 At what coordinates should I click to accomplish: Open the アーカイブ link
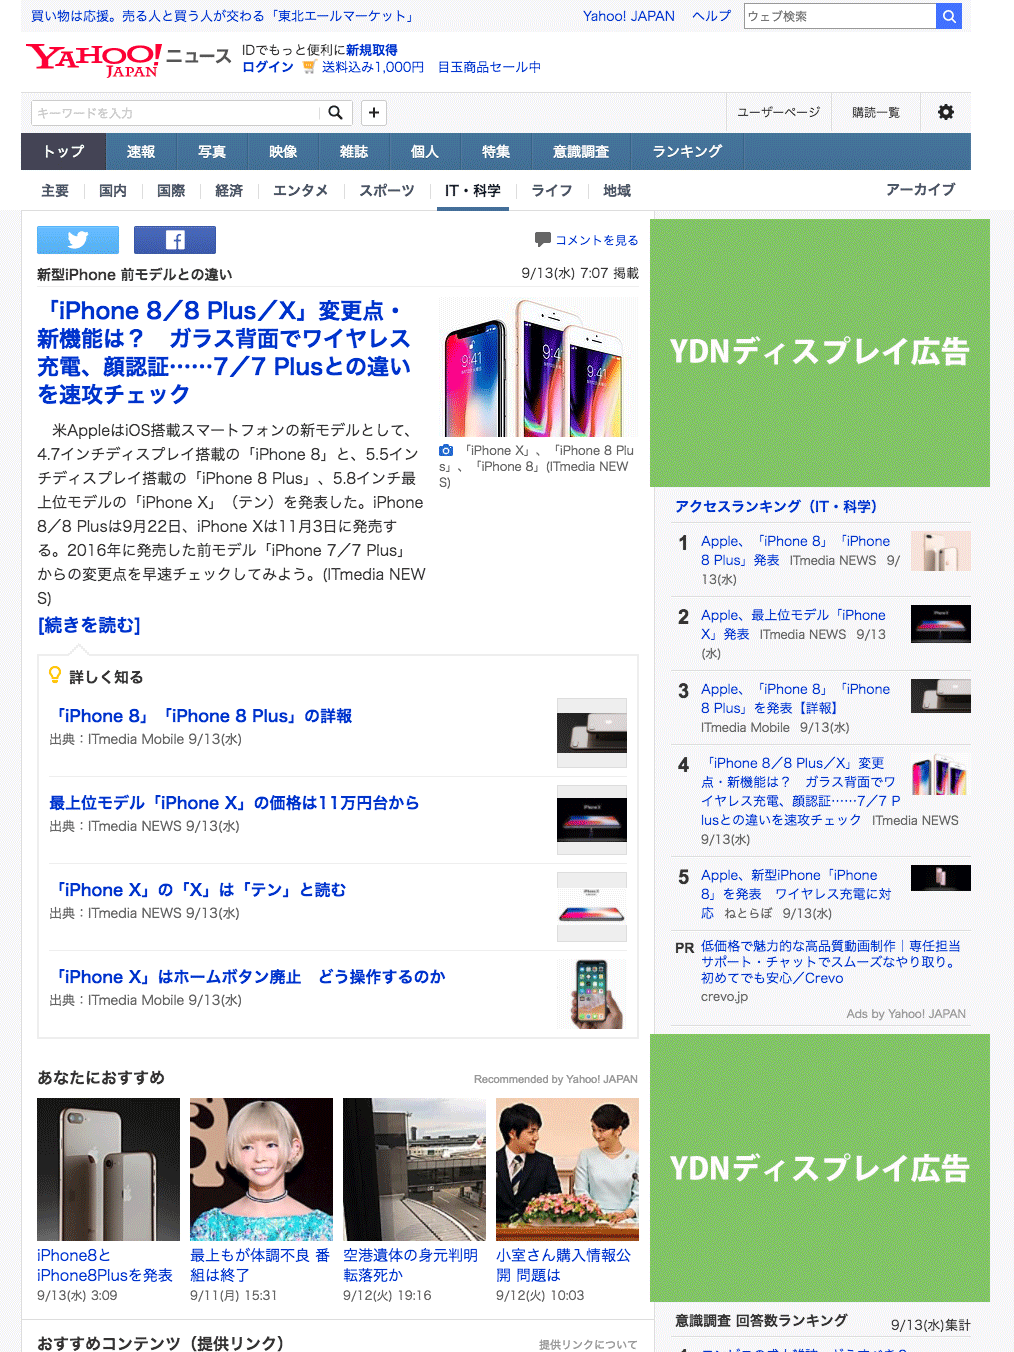point(920,189)
